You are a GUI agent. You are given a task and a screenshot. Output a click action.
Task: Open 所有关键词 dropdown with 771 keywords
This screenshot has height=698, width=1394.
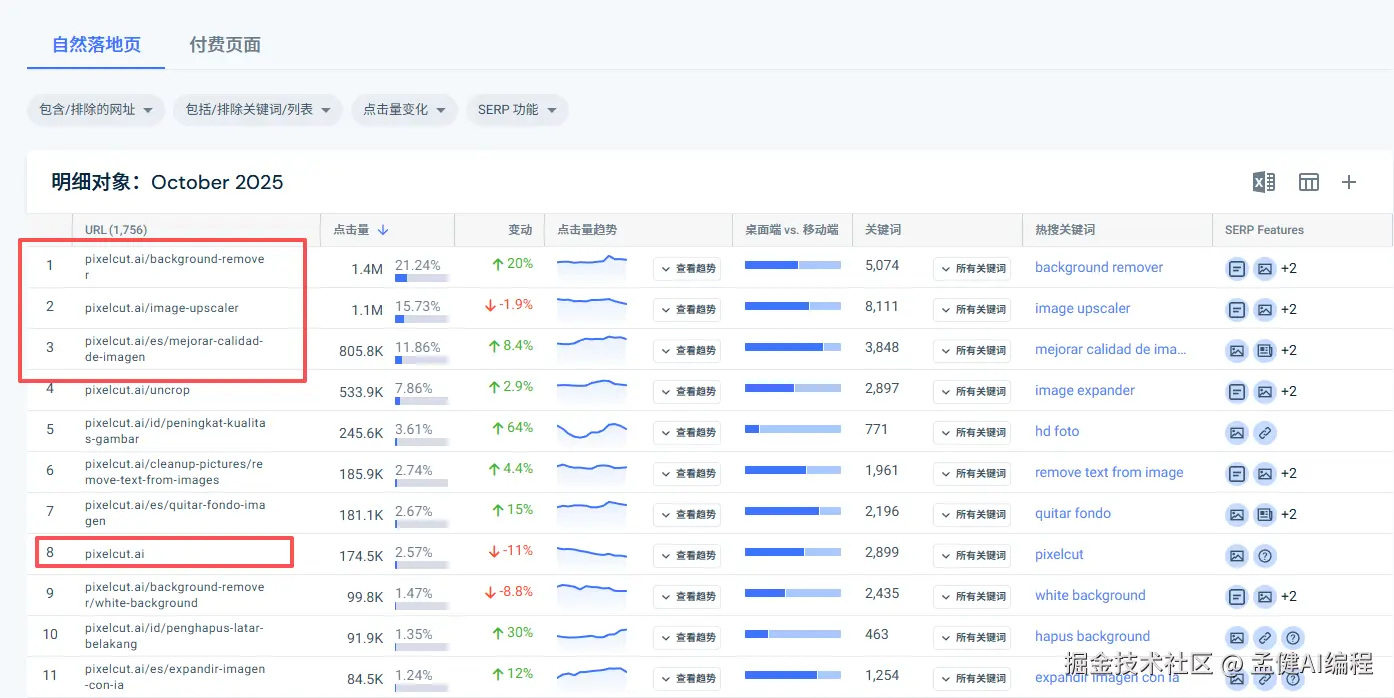(x=972, y=432)
